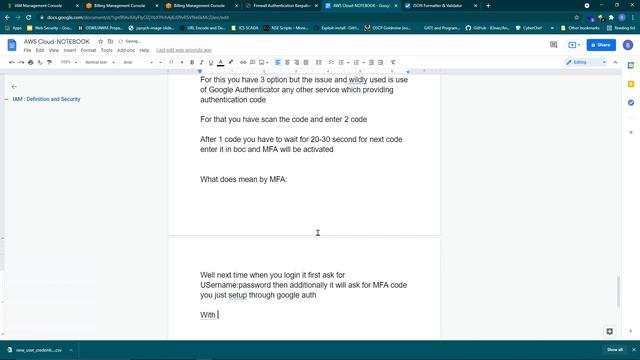Open the View menu
Screen dimensions: 640x360
[x=54, y=50]
